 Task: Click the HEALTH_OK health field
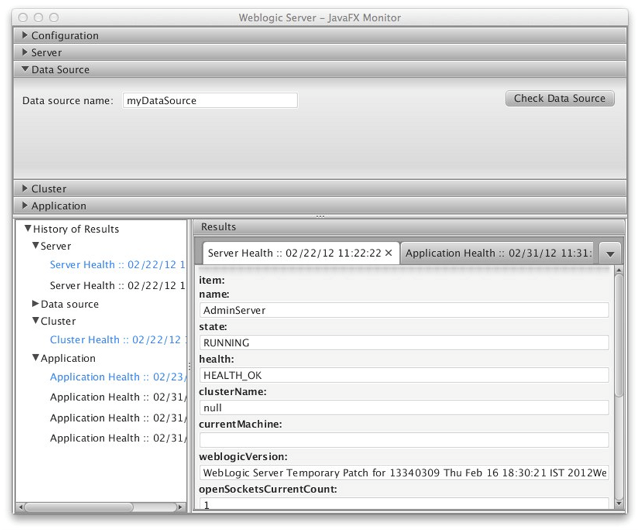click(404, 375)
